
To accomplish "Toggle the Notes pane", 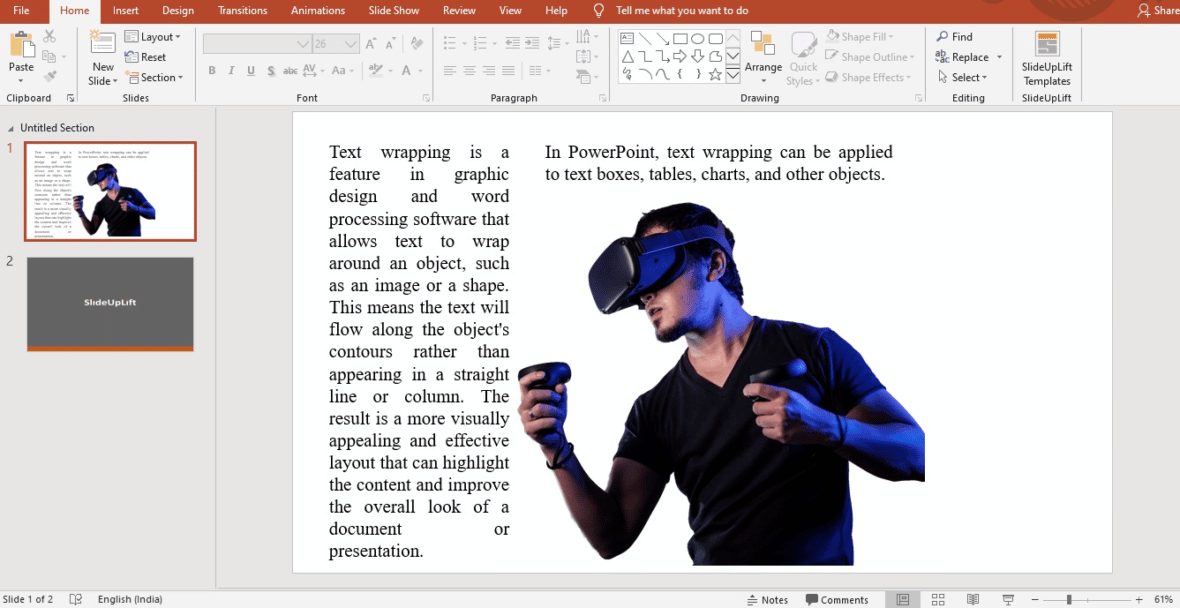I will [x=767, y=600].
